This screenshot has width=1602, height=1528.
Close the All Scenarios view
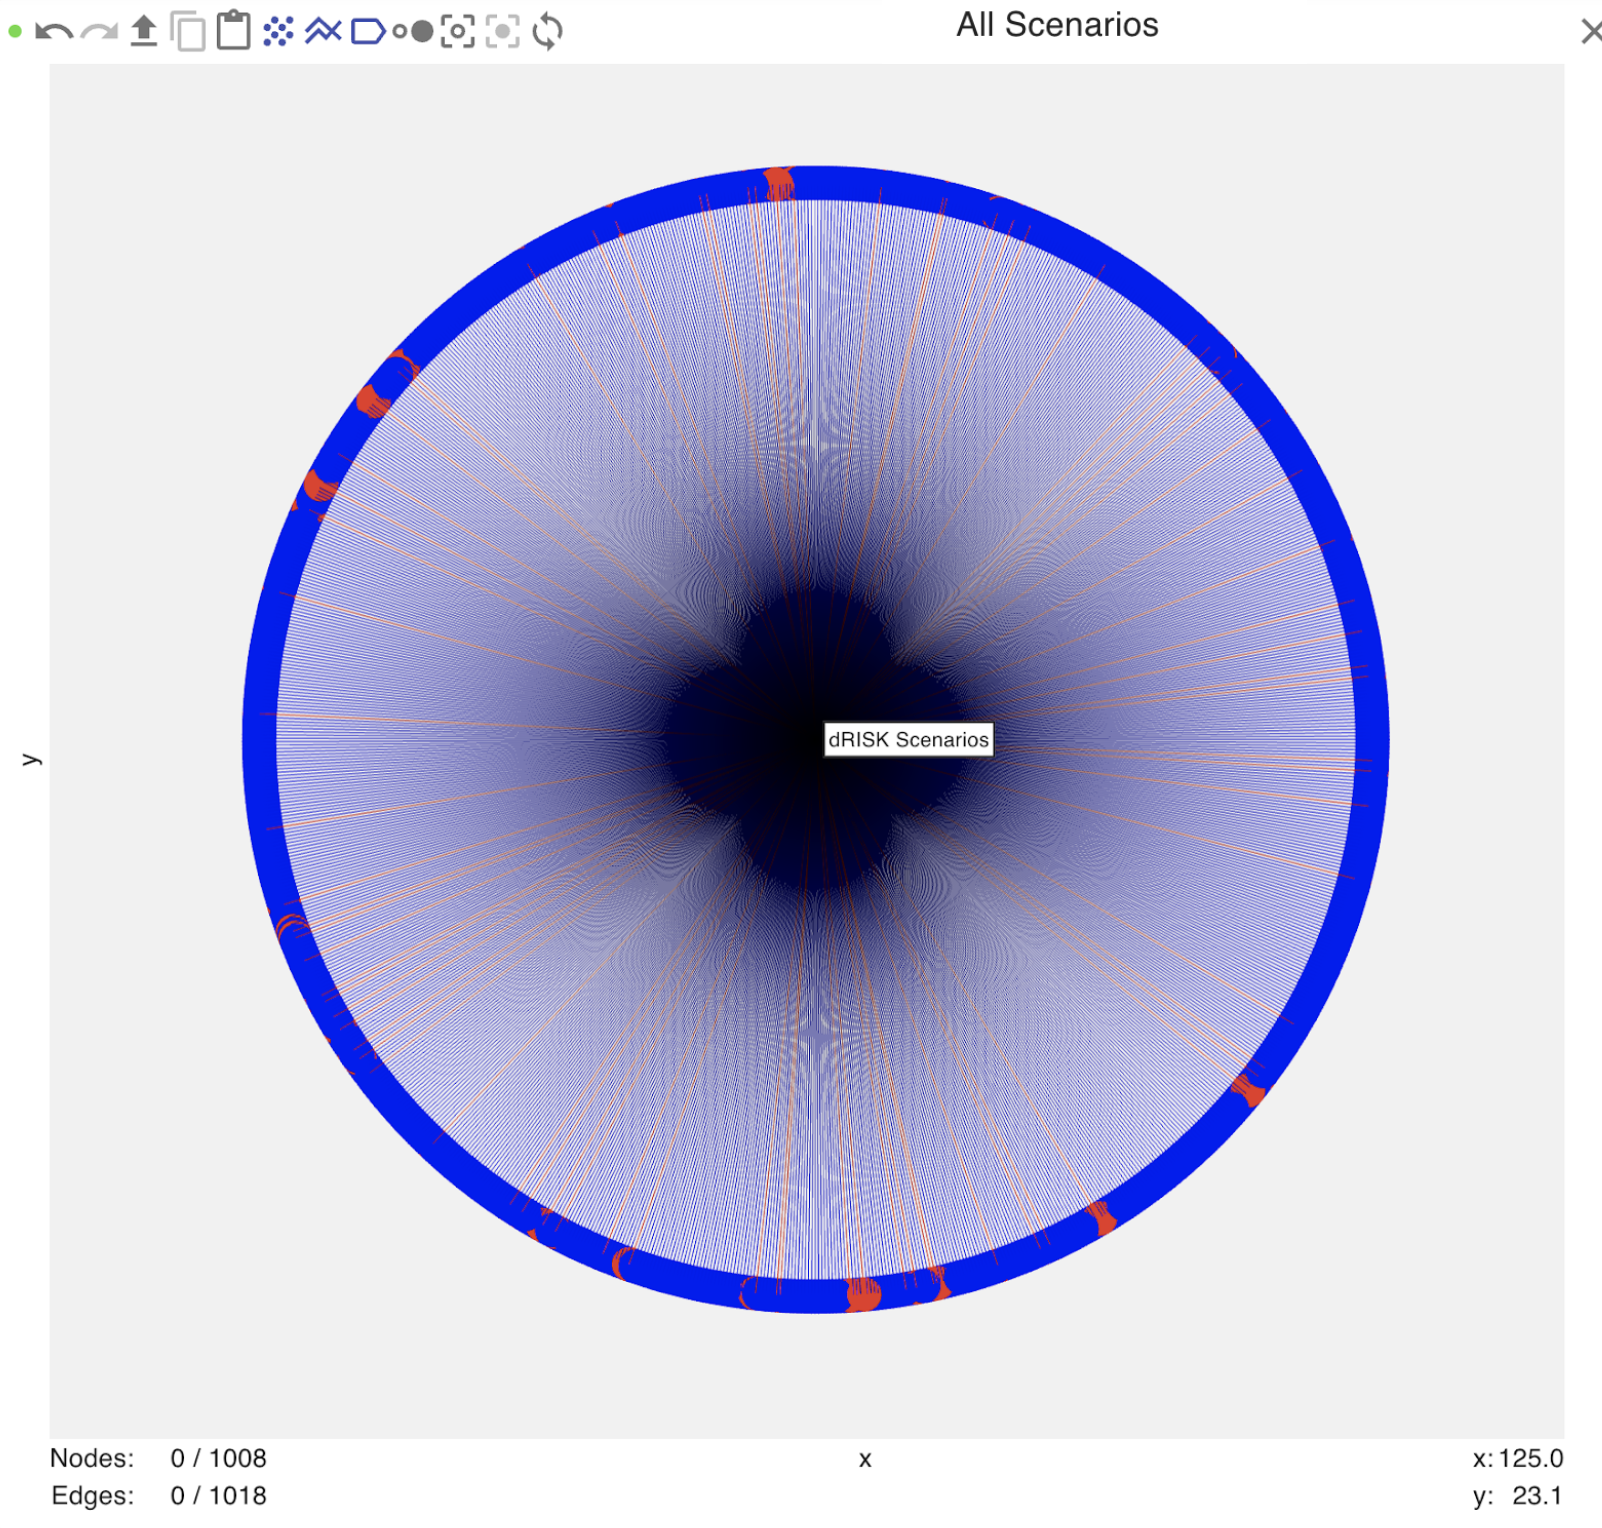pyautogui.click(x=1590, y=32)
